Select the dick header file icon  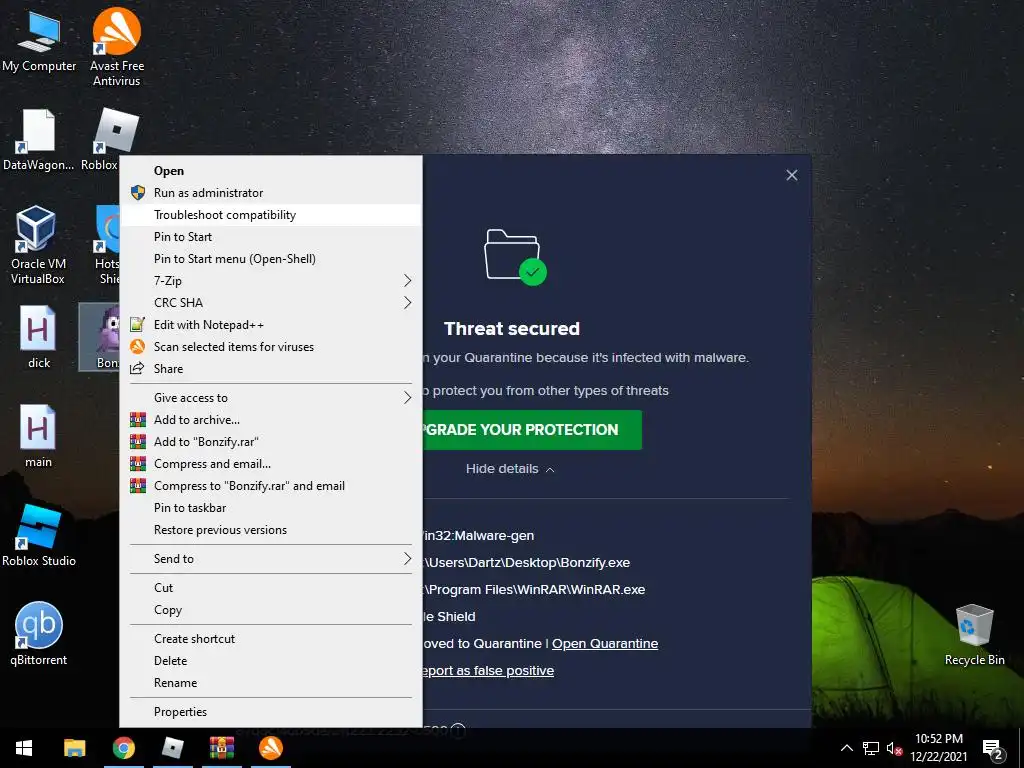pos(39,338)
